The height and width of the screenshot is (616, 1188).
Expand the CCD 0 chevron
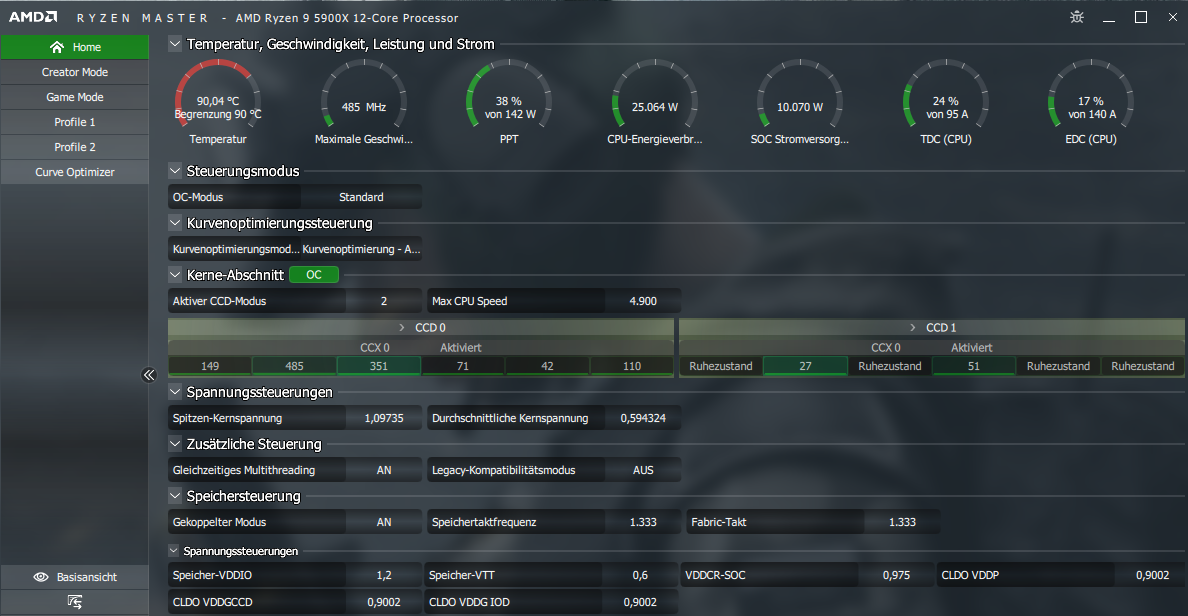click(x=402, y=327)
